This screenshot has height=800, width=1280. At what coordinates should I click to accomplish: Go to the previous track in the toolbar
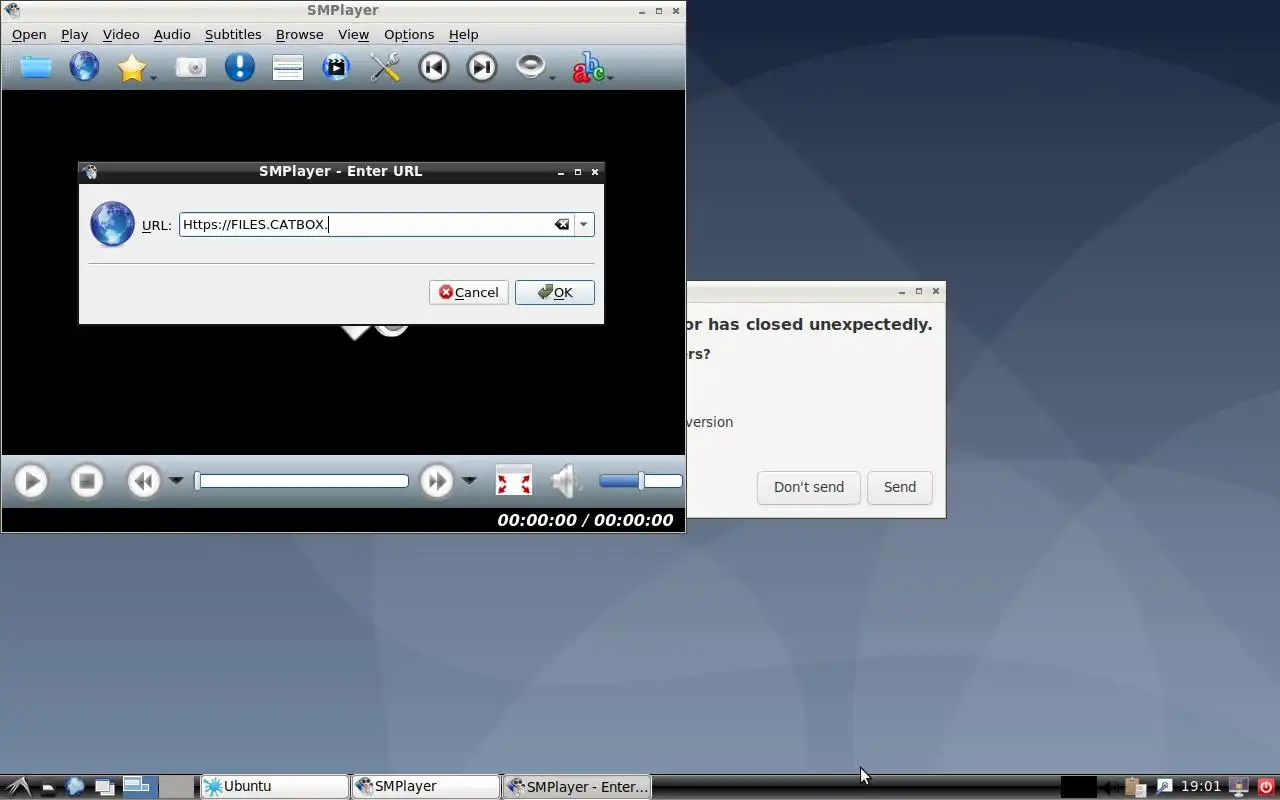click(x=433, y=68)
